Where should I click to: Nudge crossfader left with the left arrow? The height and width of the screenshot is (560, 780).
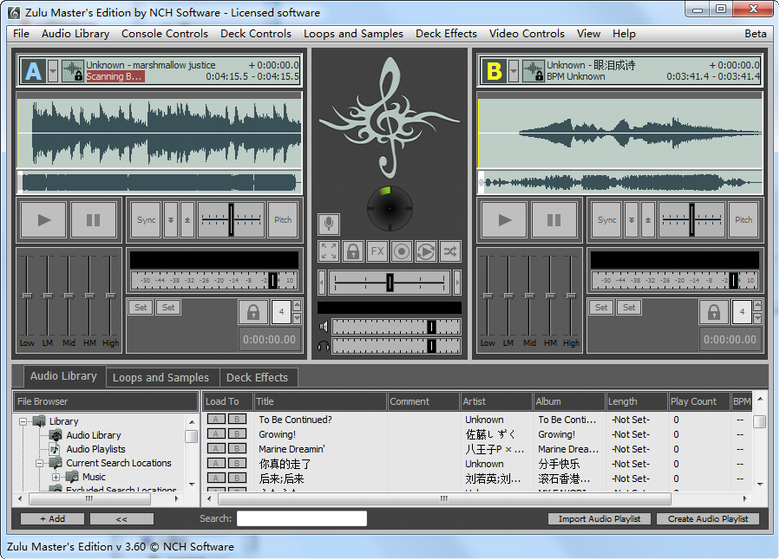322,282
